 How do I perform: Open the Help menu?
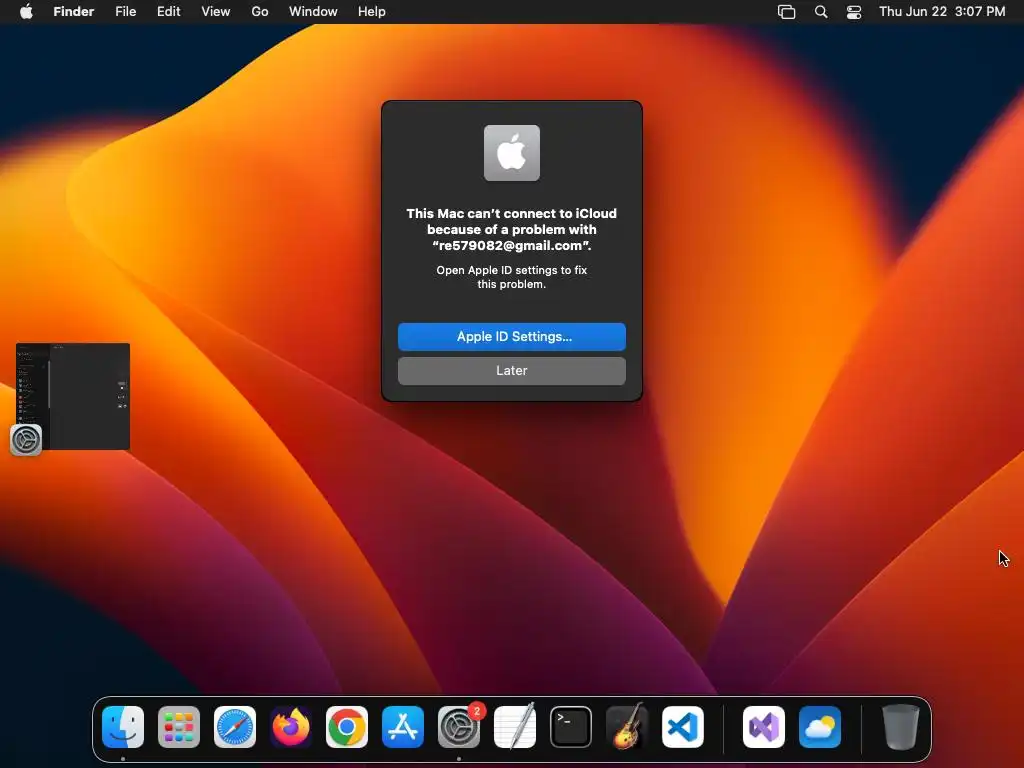(x=372, y=12)
